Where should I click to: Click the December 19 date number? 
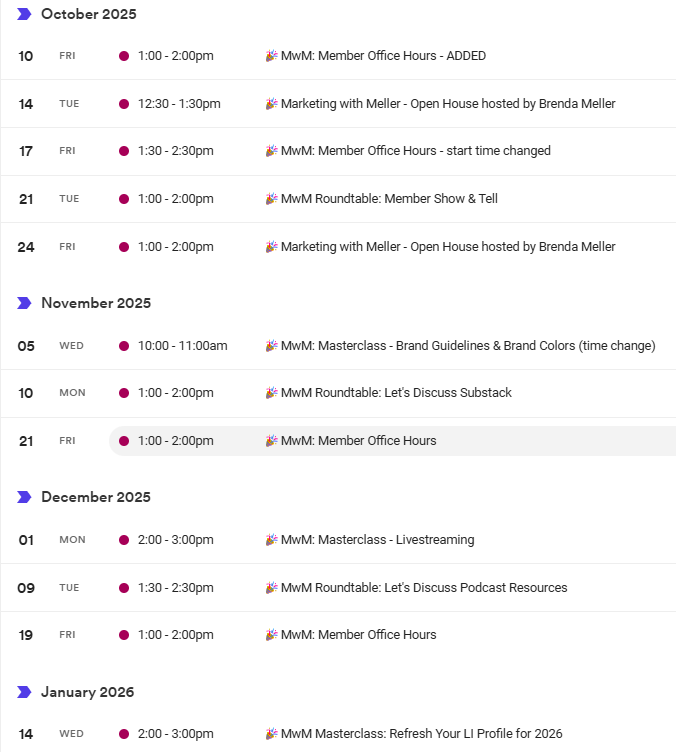(26, 635)
